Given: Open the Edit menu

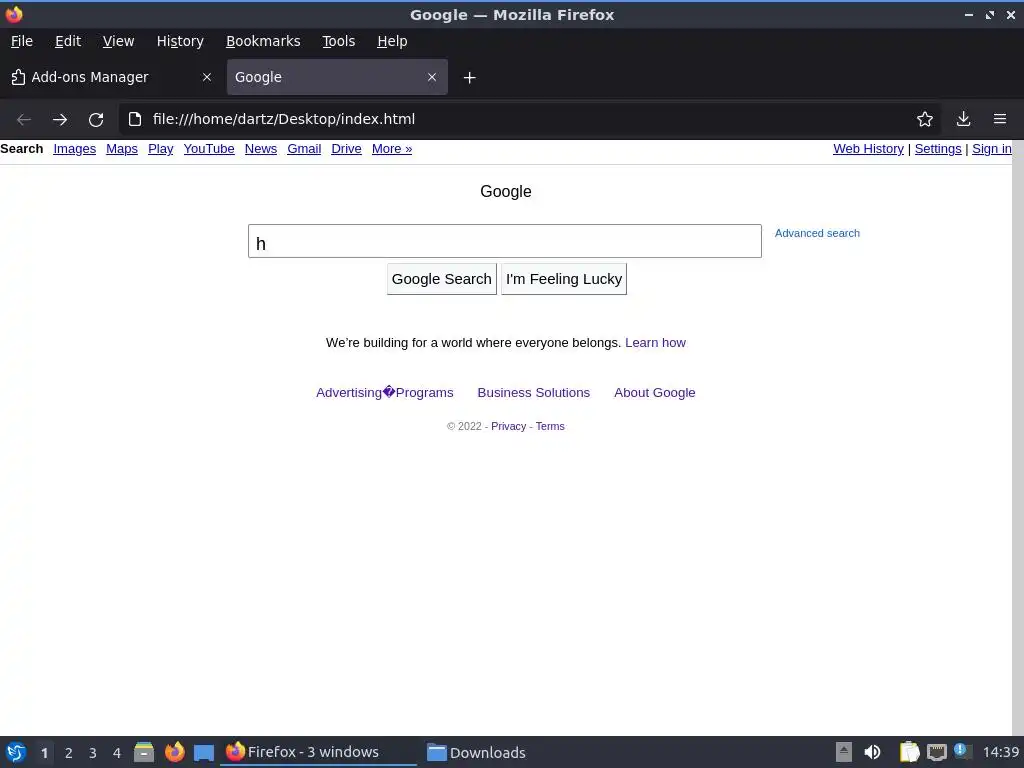Looking at the screenshot, I should pyautogui.click(x=68, y=41).
